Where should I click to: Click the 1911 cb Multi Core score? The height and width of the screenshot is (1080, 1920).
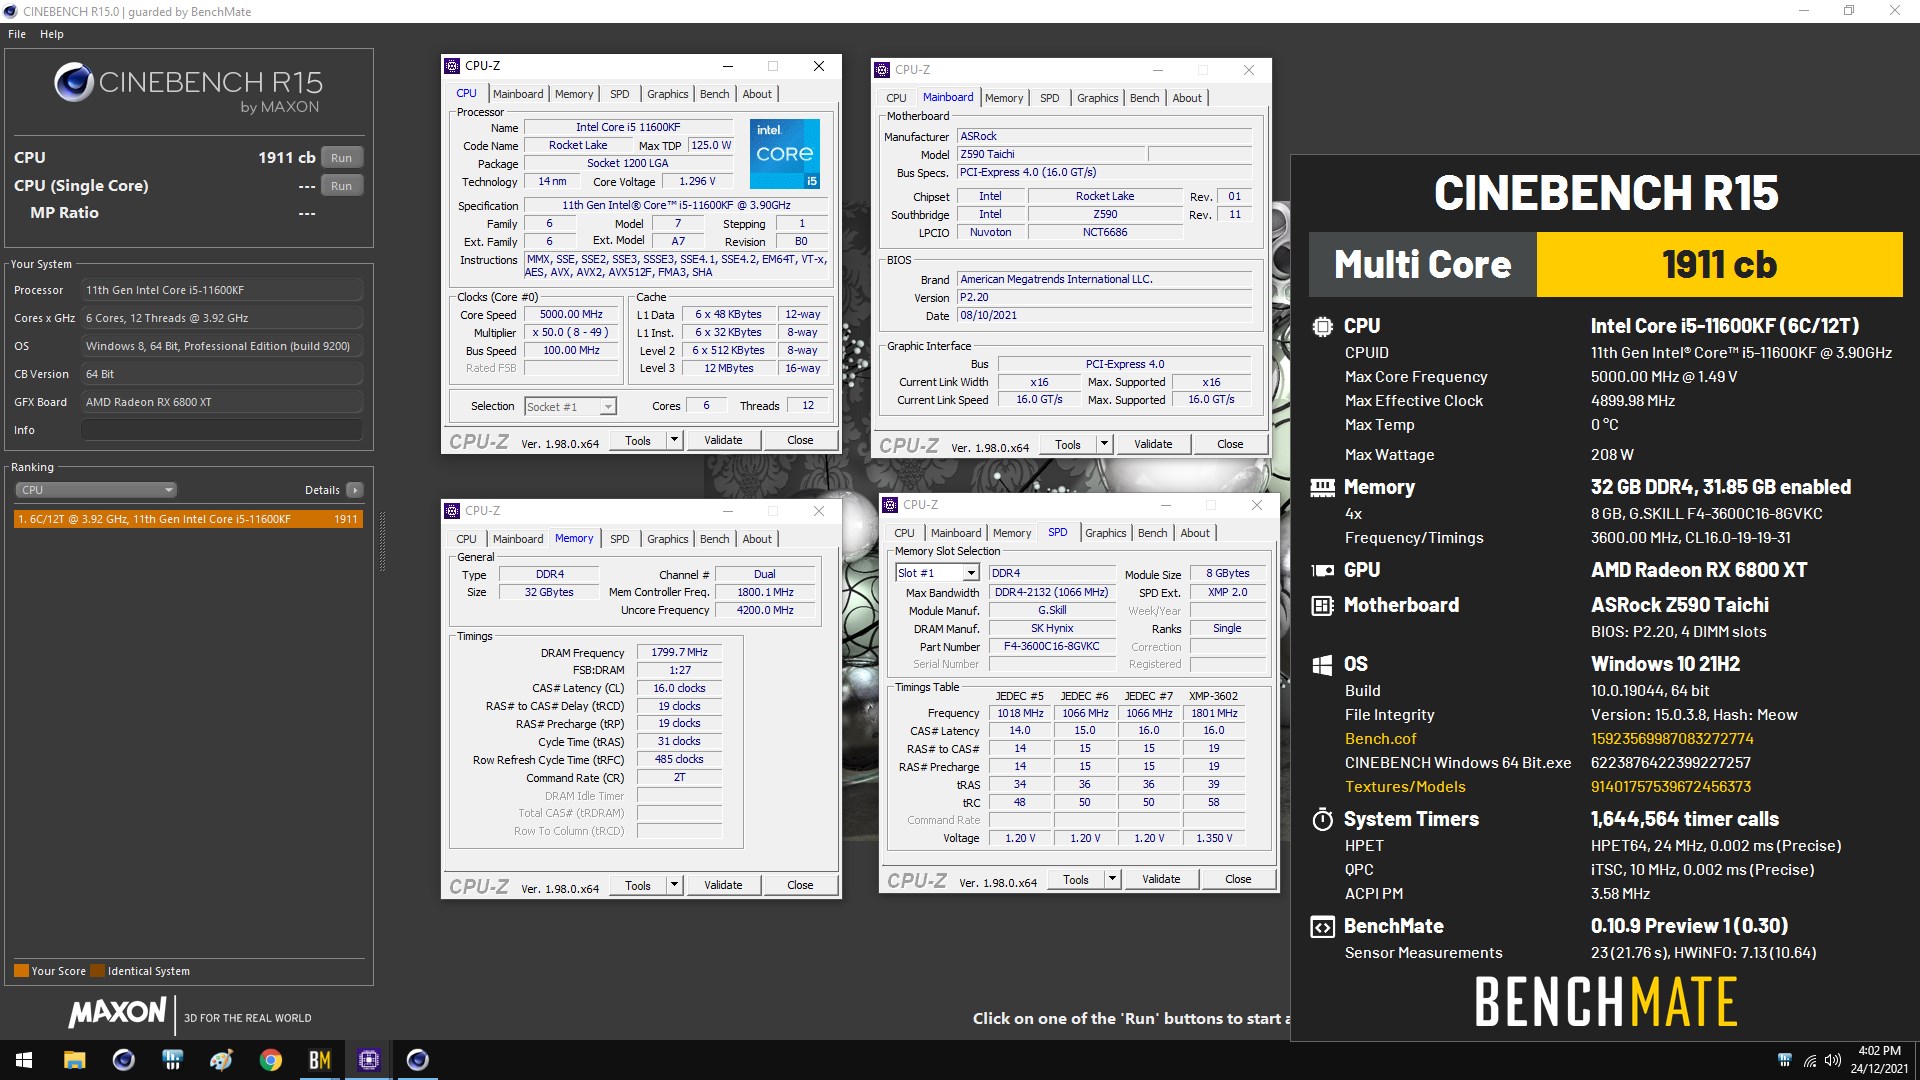click(x=1719, y=265)
